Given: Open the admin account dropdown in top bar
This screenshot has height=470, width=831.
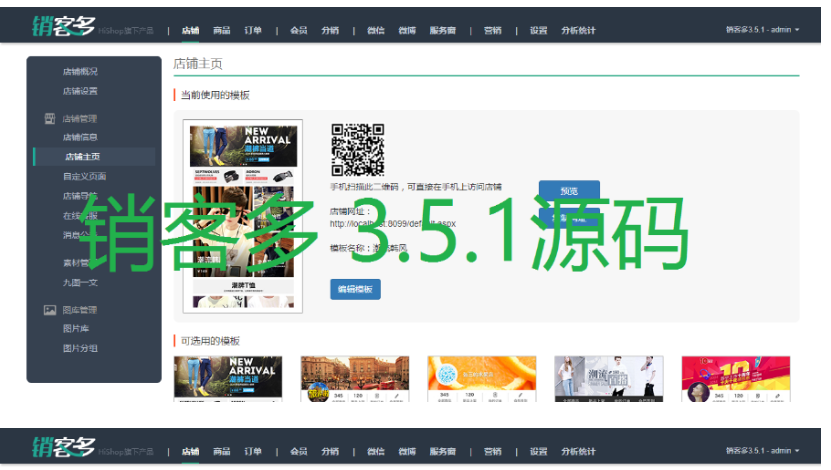Looking at the screenshot, I should (x=763, y=30).
